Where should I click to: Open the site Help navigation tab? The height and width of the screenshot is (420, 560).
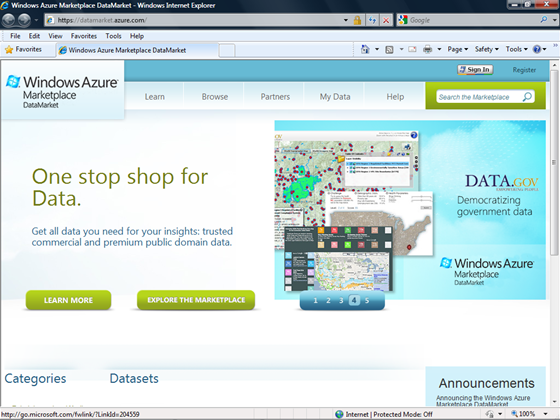[395, 96]
